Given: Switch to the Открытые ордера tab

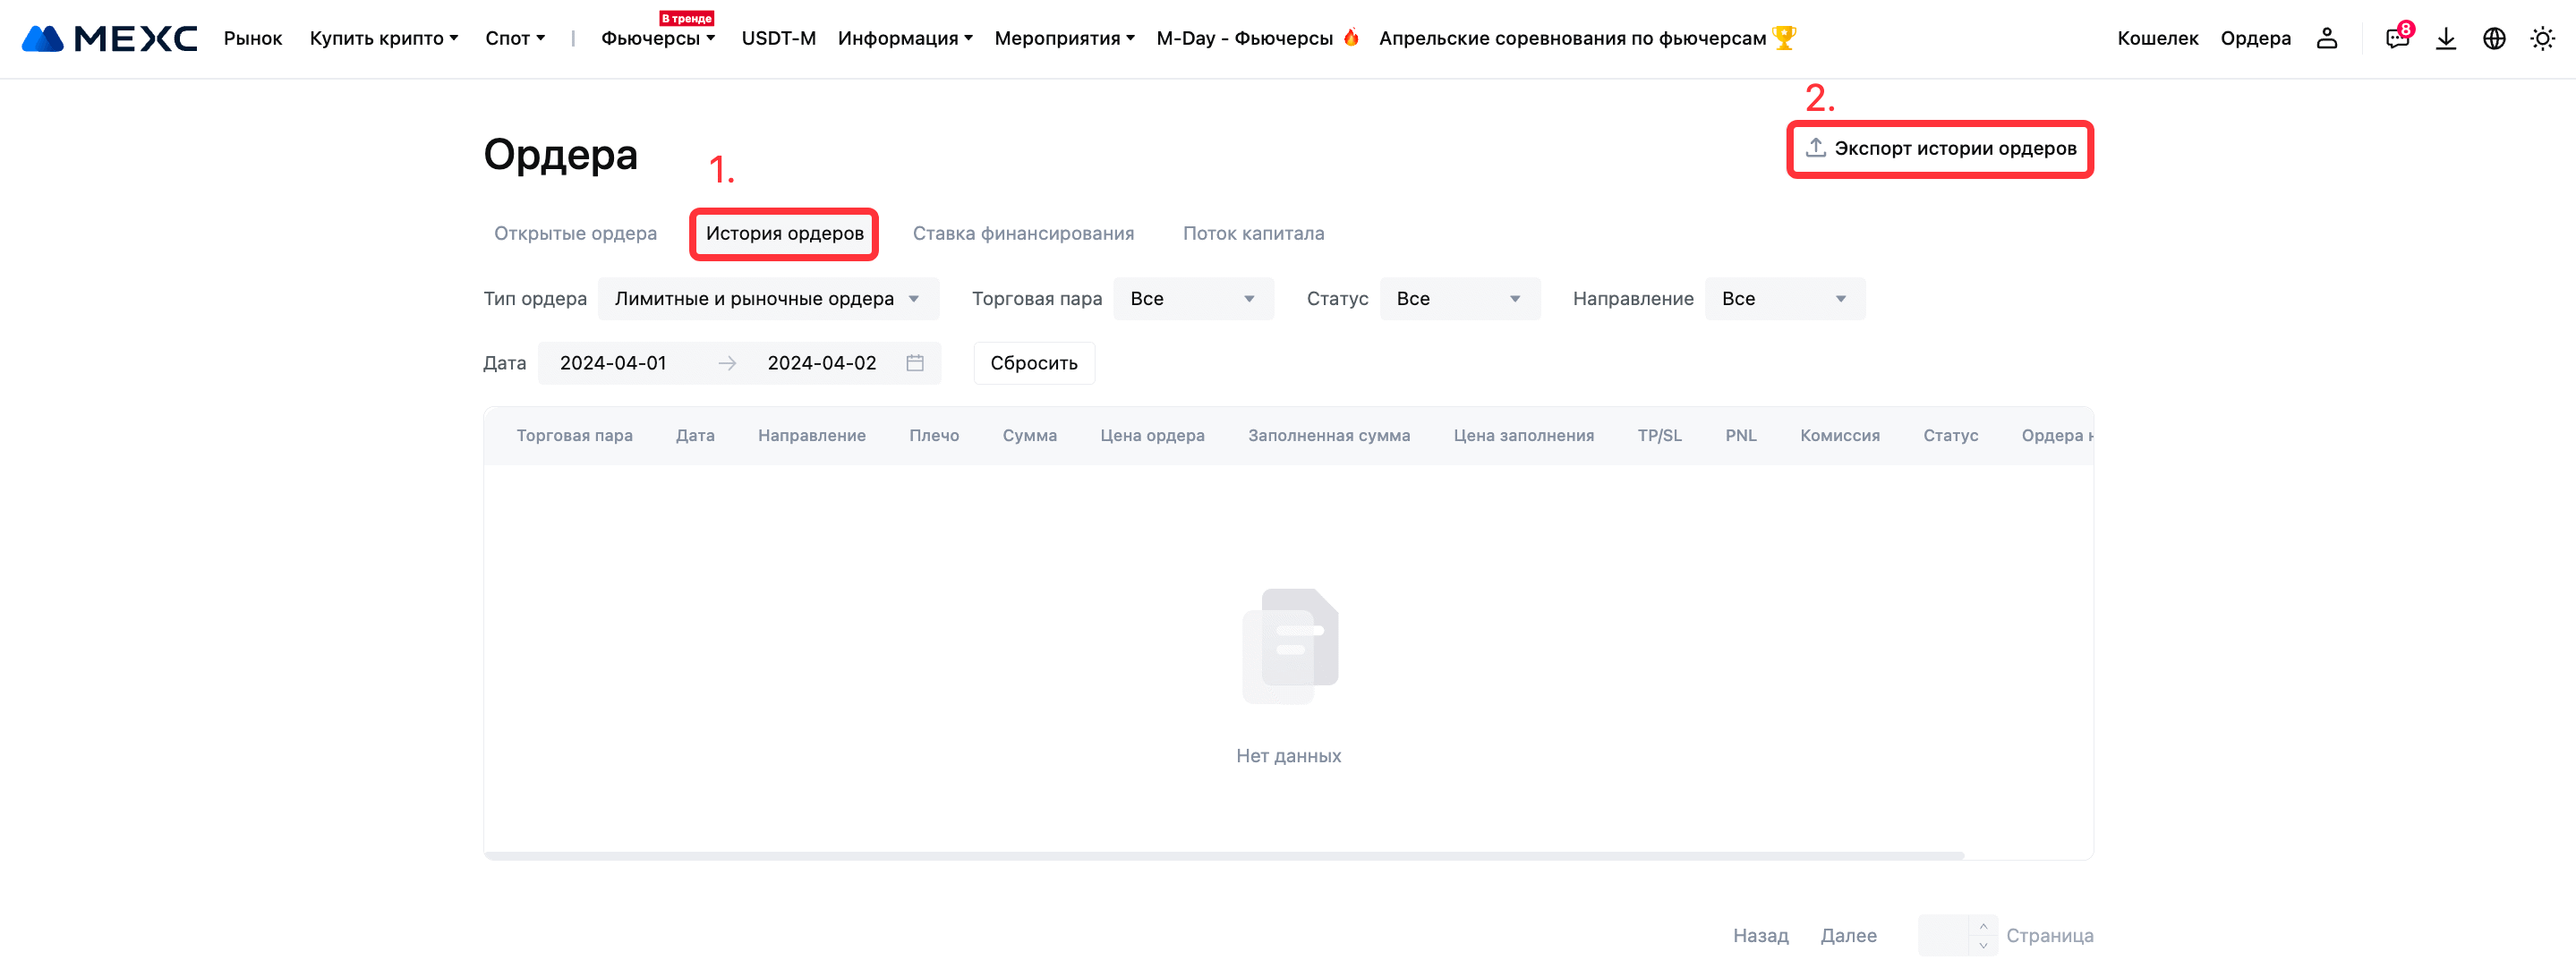Looking at the screenshot, I should click(575, 233).
